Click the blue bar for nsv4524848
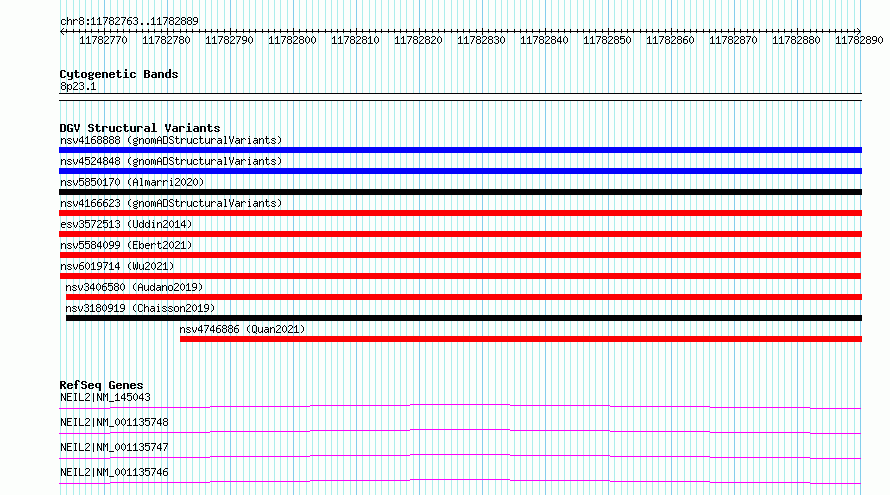The width and height of the screenshot is (890, 495). [x=460, y=171]
